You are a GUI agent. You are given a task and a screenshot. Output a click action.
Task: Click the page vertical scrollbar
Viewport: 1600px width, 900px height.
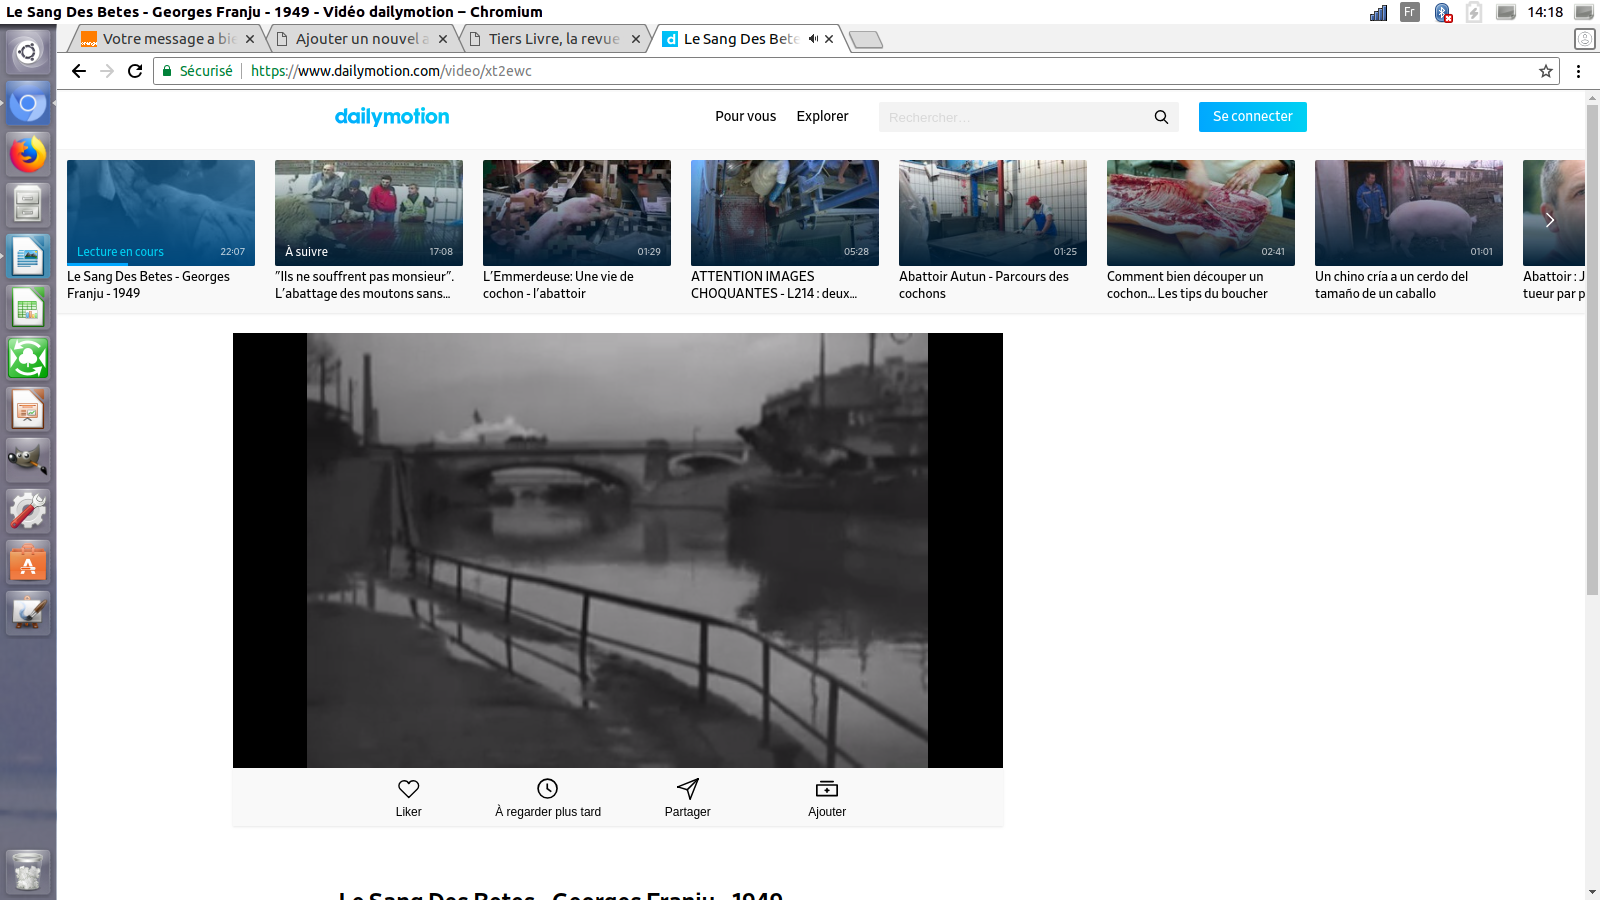[1592, 350]
